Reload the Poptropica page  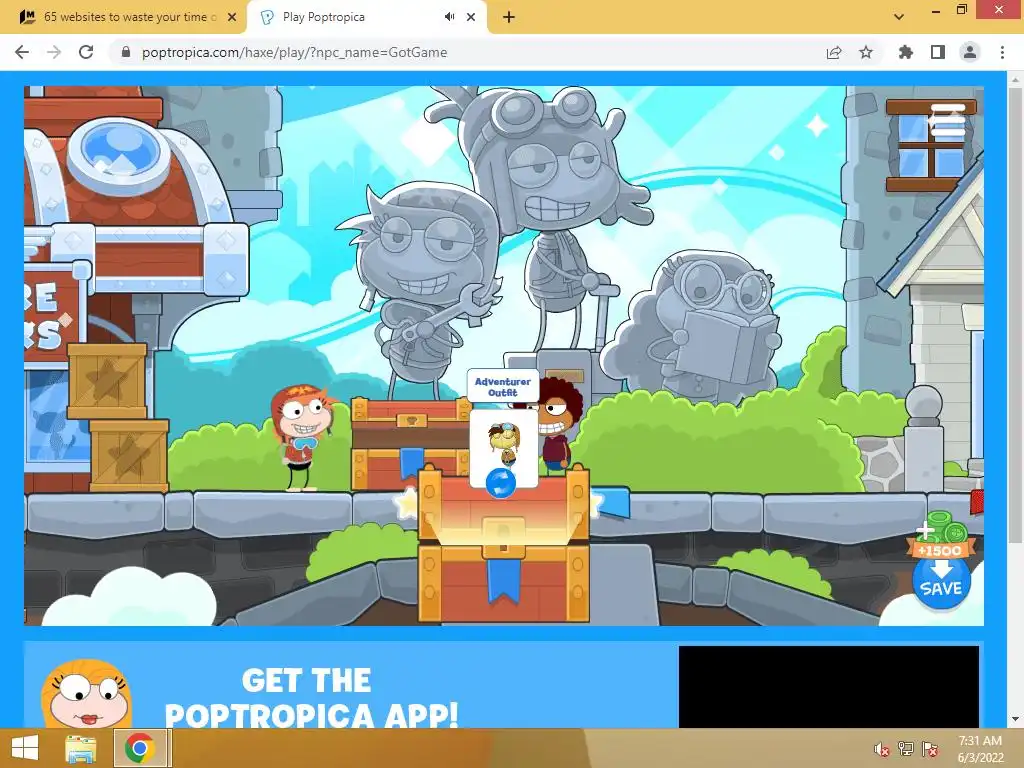86,52
